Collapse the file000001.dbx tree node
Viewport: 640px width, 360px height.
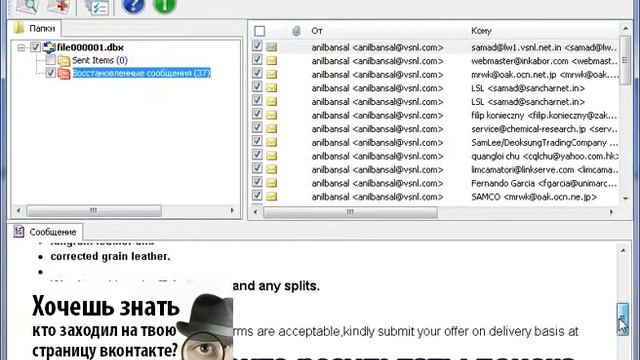point(21,47)
